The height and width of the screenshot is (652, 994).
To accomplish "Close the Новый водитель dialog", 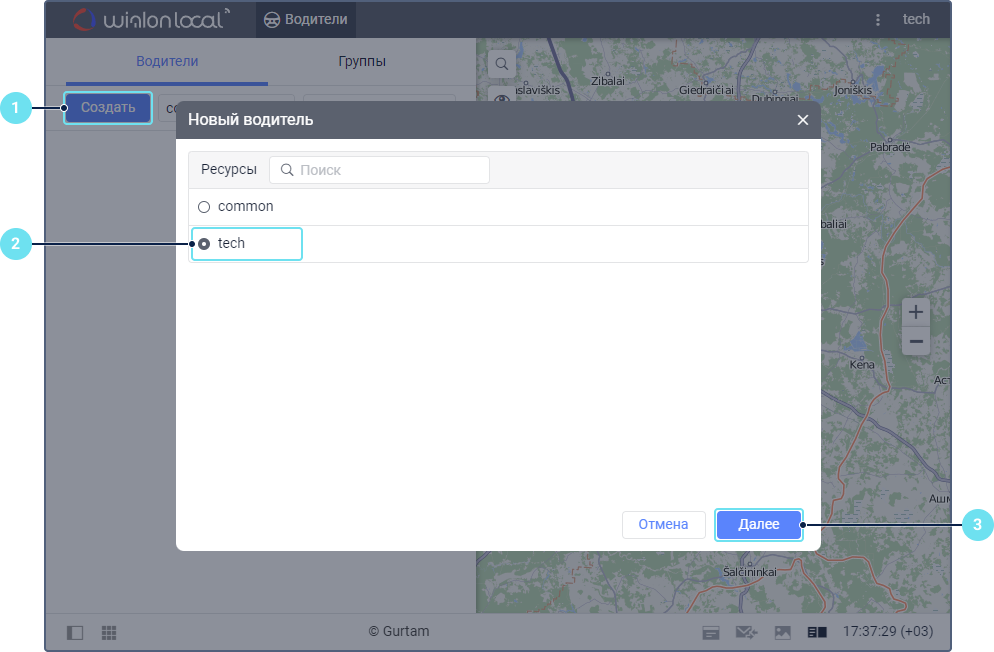I will 802,120.
